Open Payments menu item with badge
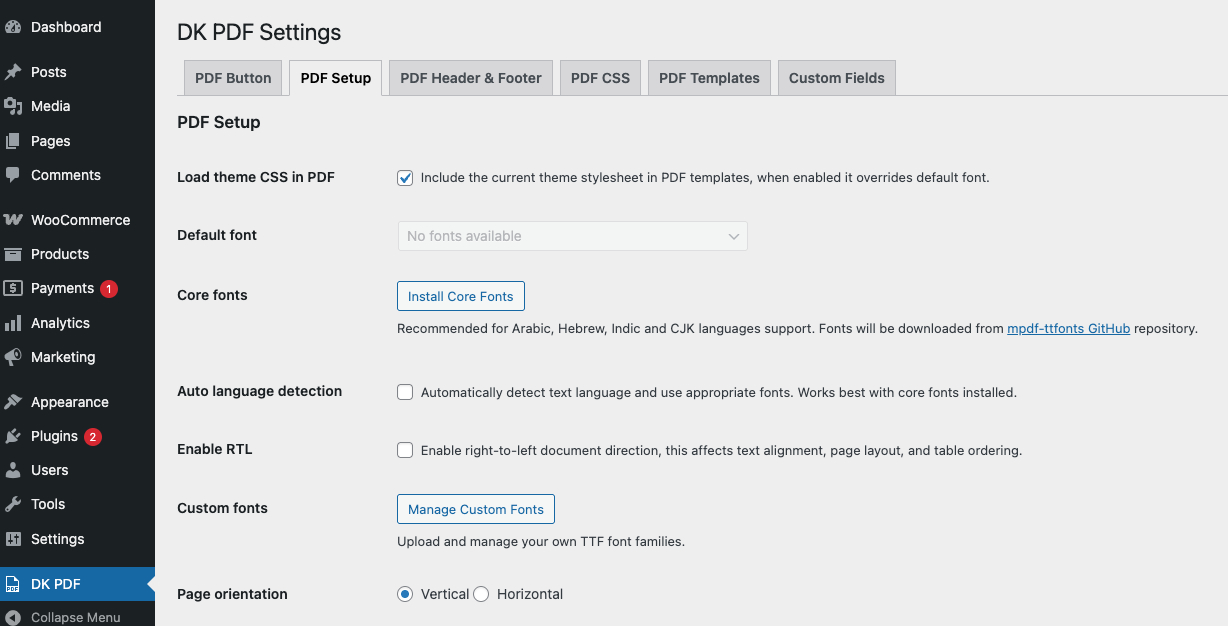Image resolution: width=1228 pixels, height=626 pixels. click(62, 288)
